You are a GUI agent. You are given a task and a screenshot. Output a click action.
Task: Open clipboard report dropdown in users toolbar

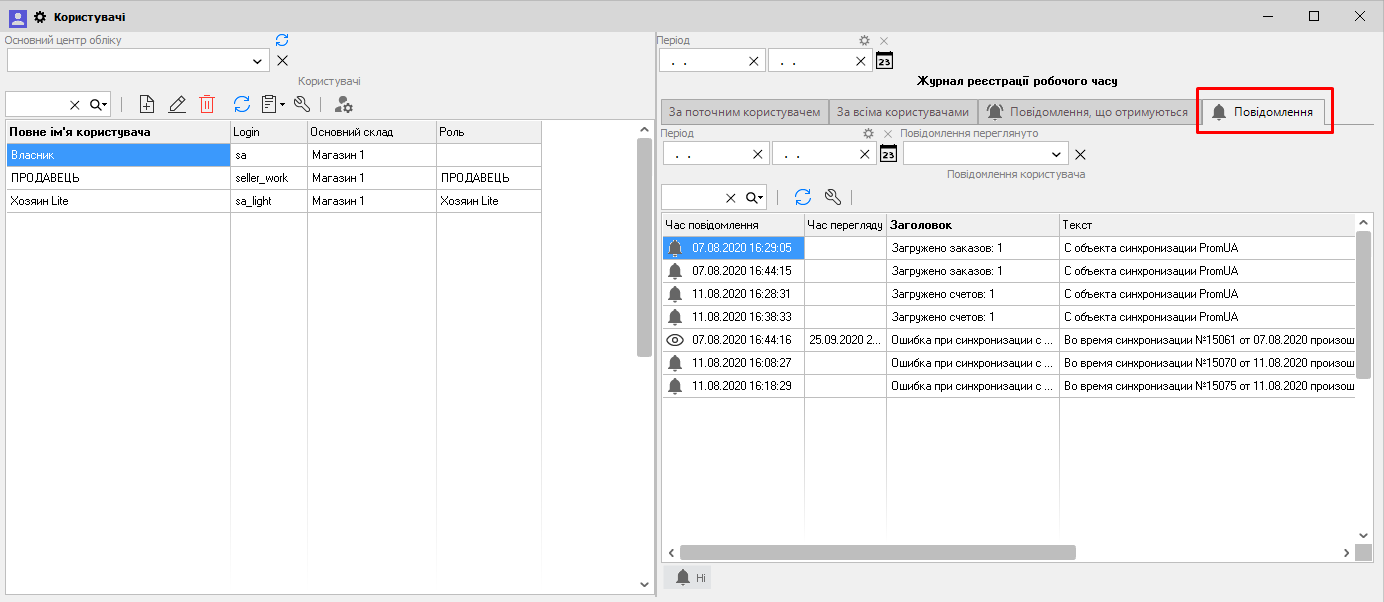272,104
